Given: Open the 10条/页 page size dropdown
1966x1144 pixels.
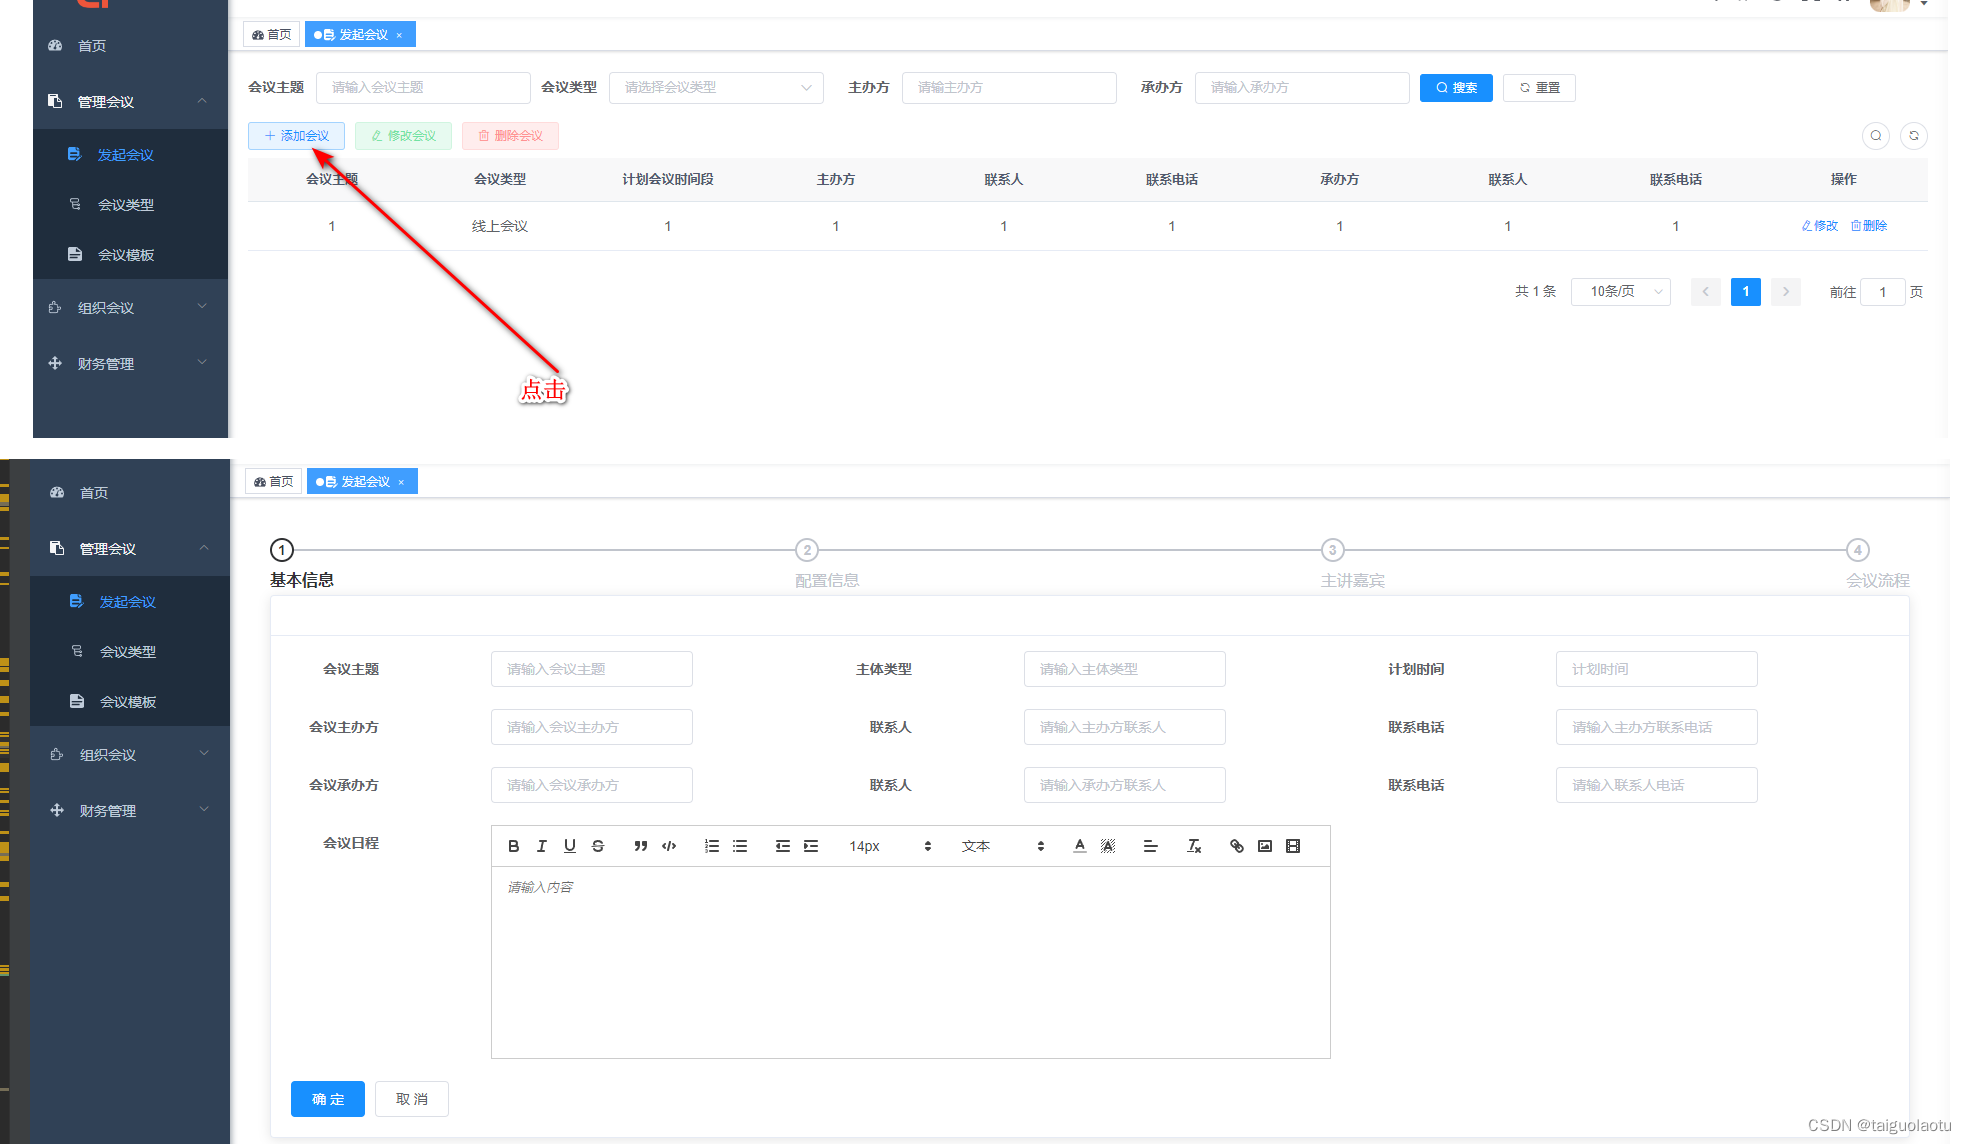Looking at the screenshot, I should pos(1620,291).
